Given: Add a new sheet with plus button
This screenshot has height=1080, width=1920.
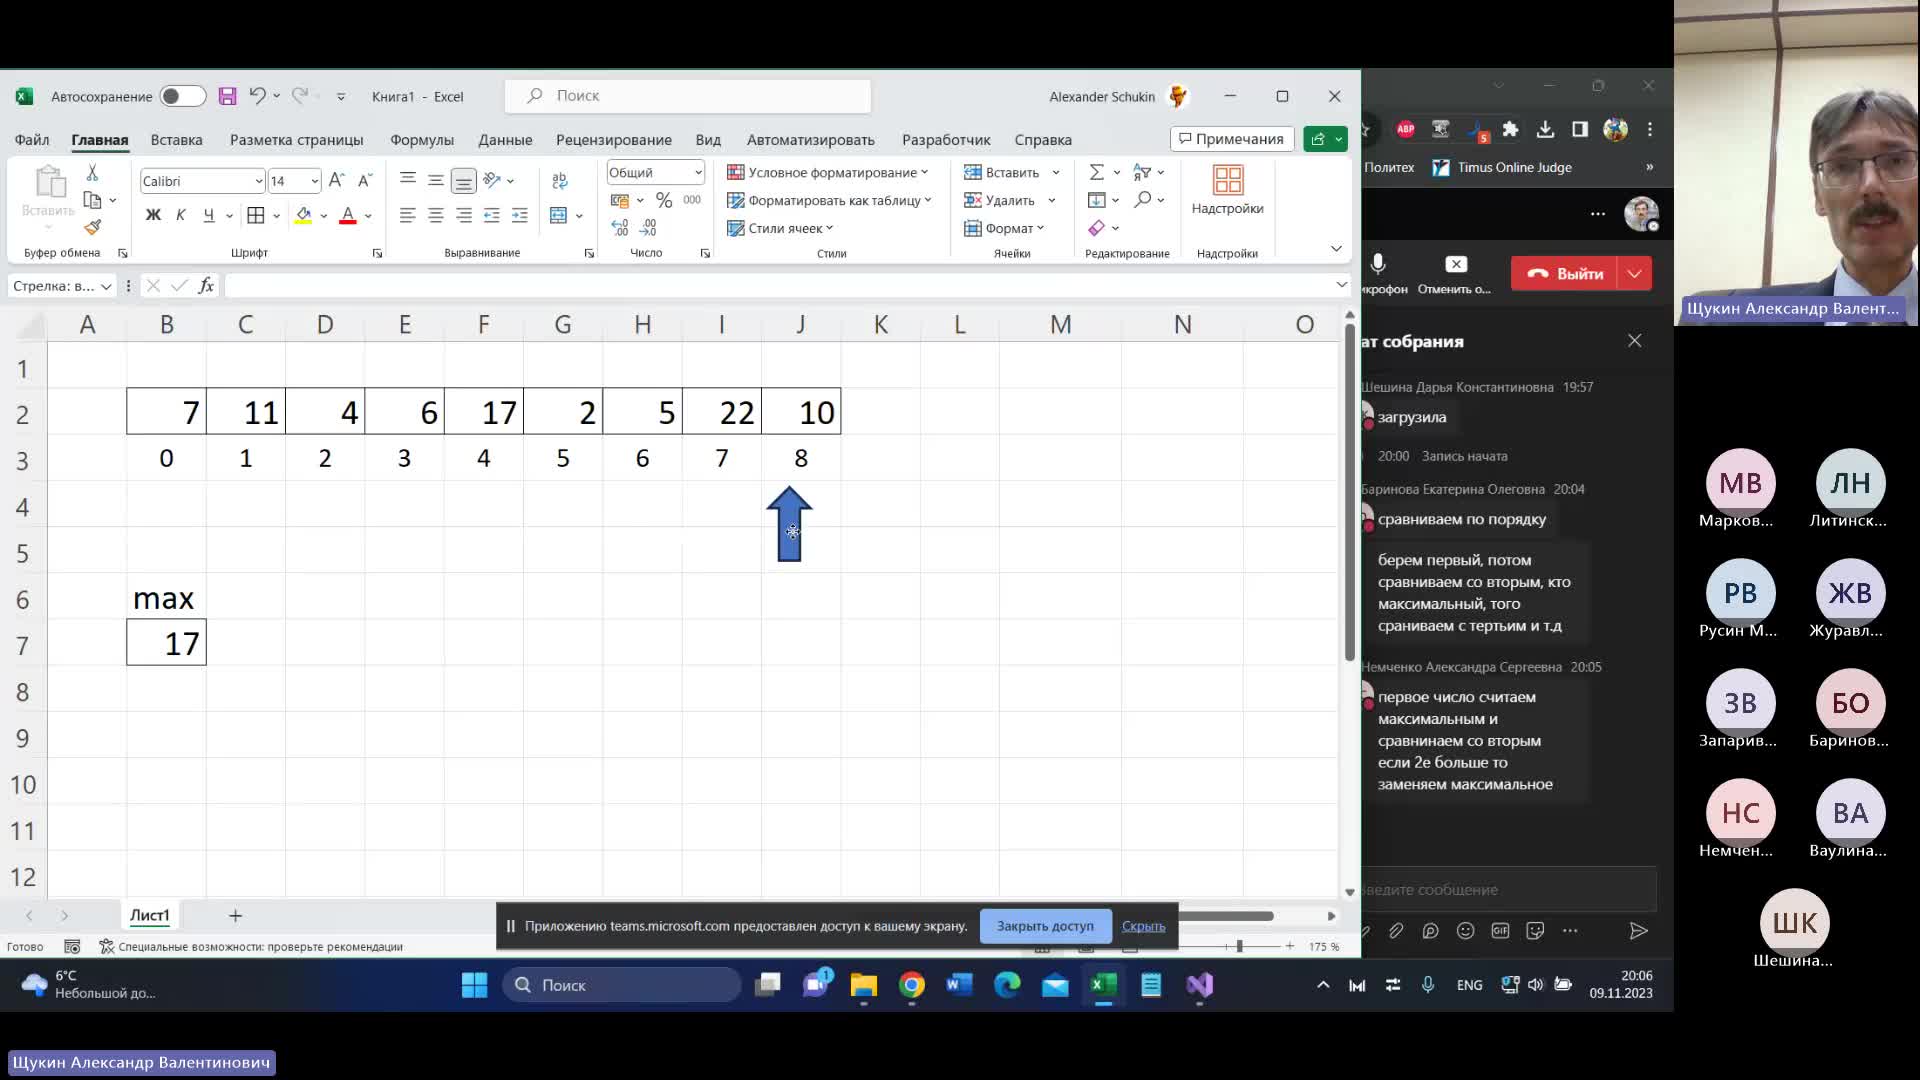Looking at the screenshot, I should click(x=235, y=915).
